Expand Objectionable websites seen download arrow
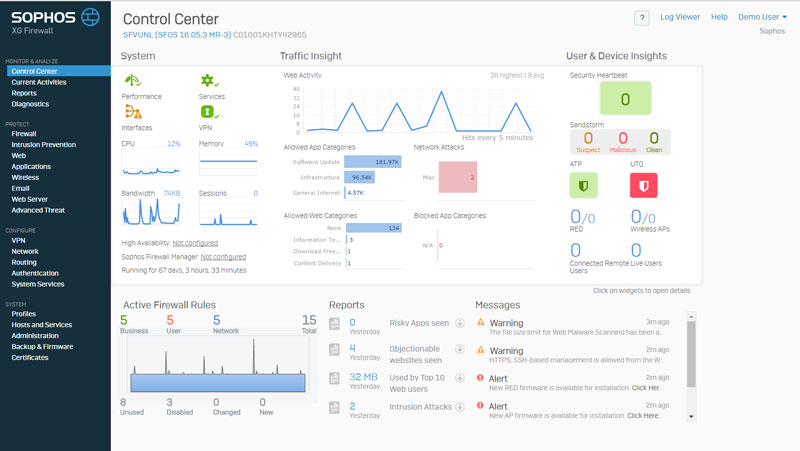This screenshot has height=451, width=800. click(459, 351)
